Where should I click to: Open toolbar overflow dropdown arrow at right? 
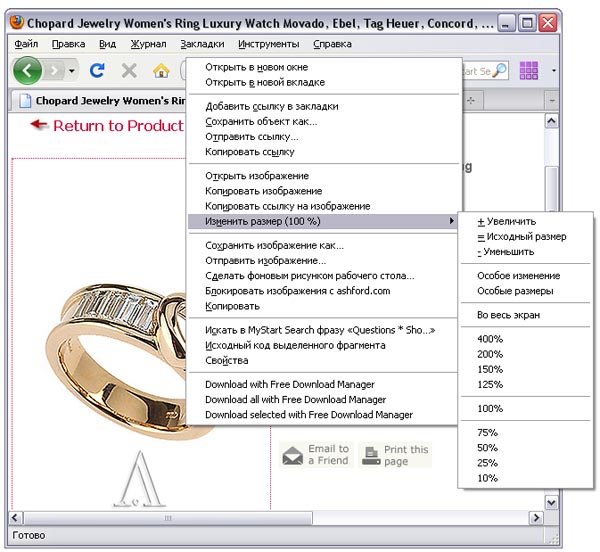[553, 71]
